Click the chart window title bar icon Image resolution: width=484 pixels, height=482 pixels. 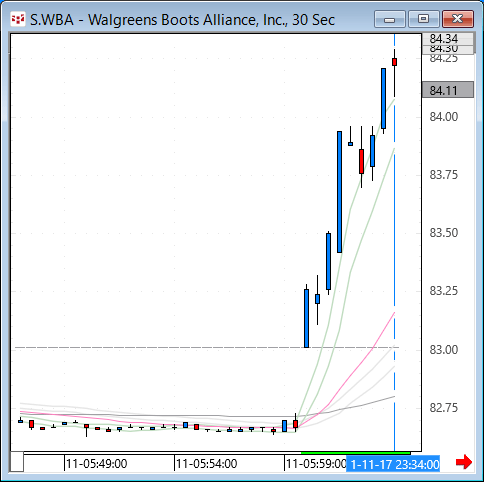point(18,19)
